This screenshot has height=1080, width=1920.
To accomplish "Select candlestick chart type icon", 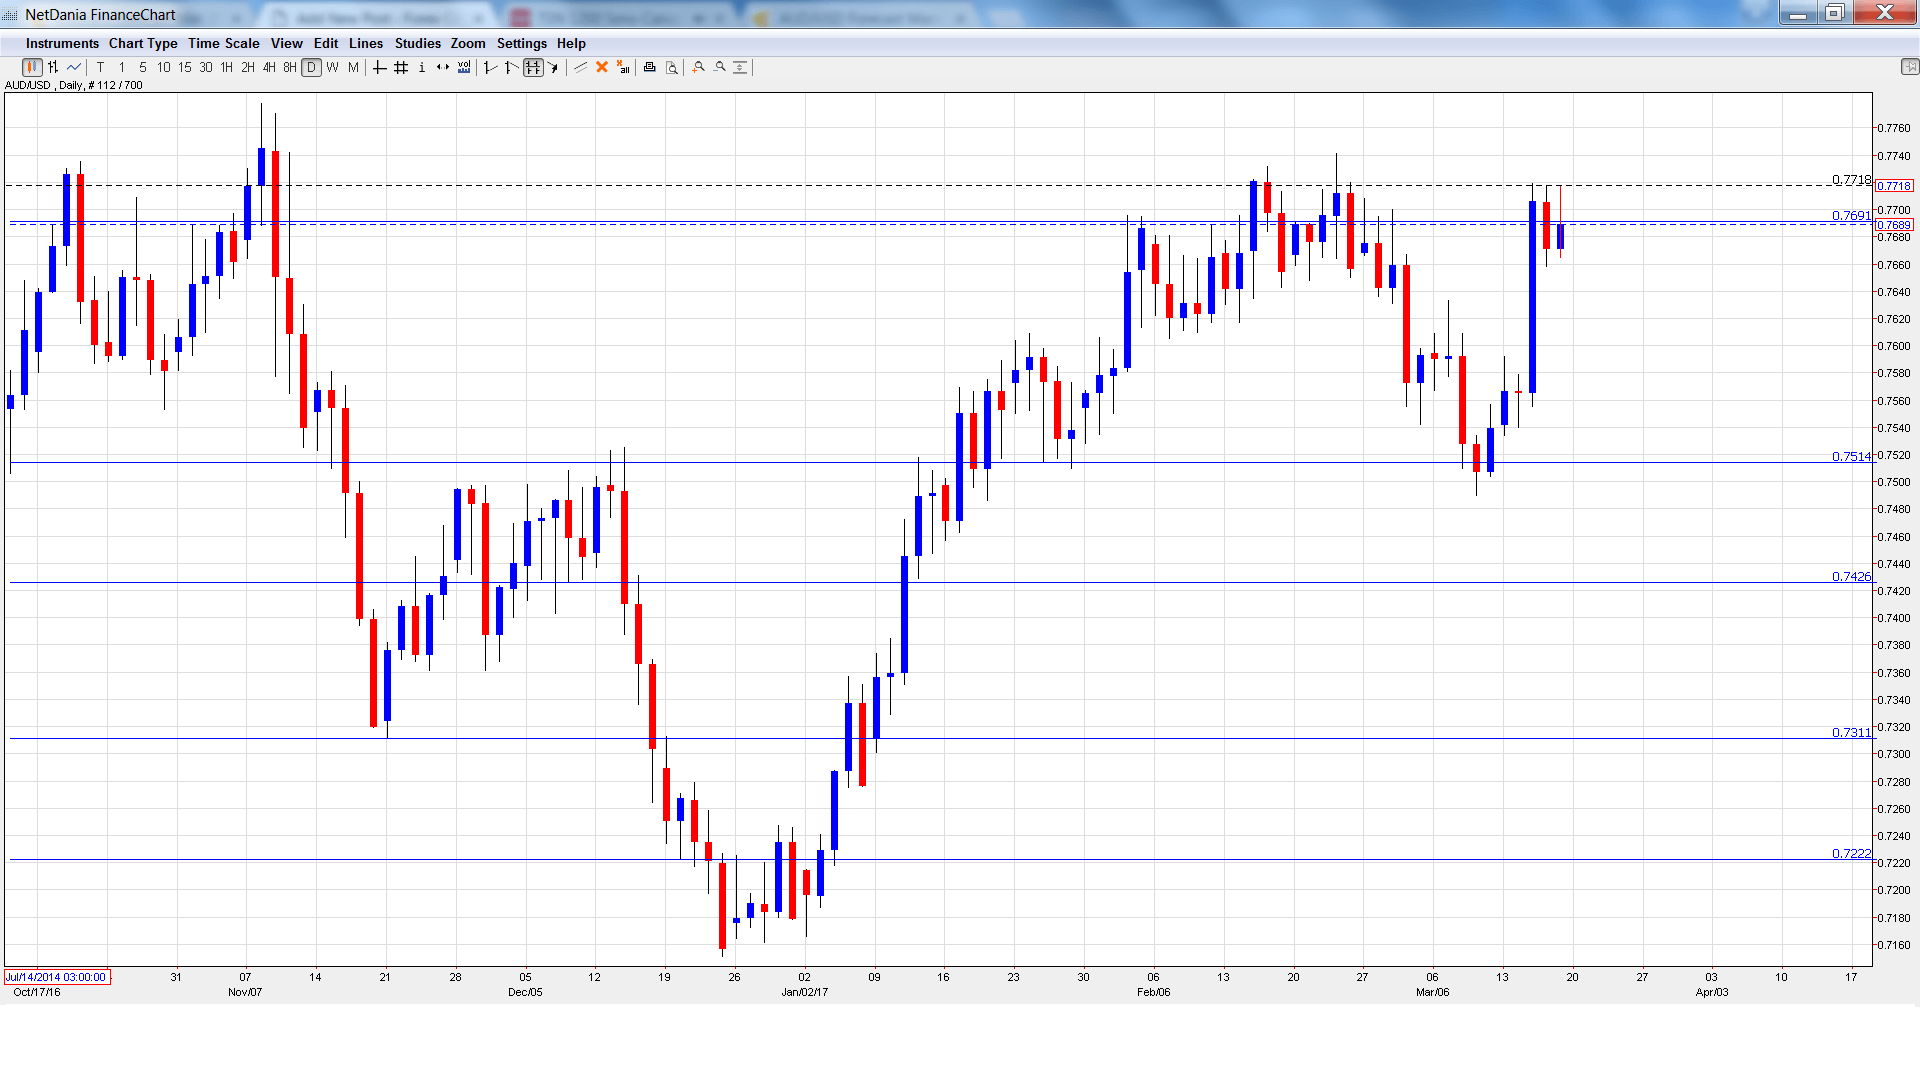I will pyautogui.click(x=32, y=67).
